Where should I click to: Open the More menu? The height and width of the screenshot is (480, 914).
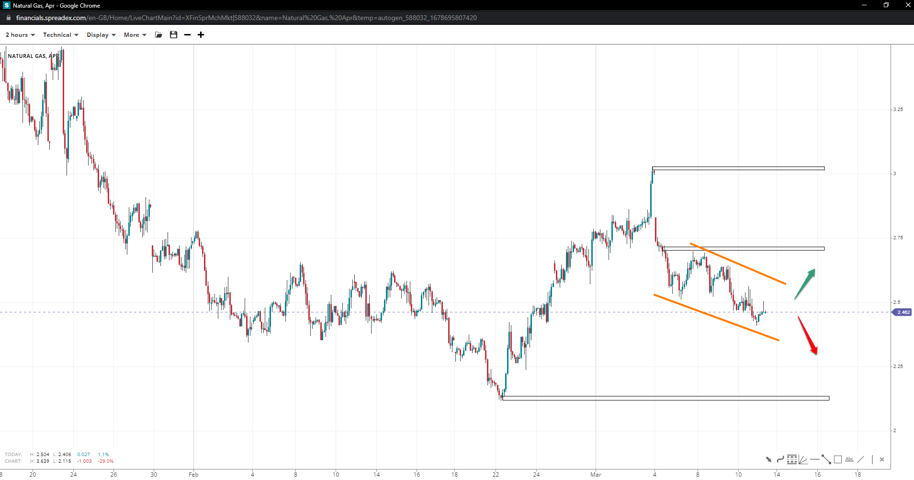(x=135, y=35)
